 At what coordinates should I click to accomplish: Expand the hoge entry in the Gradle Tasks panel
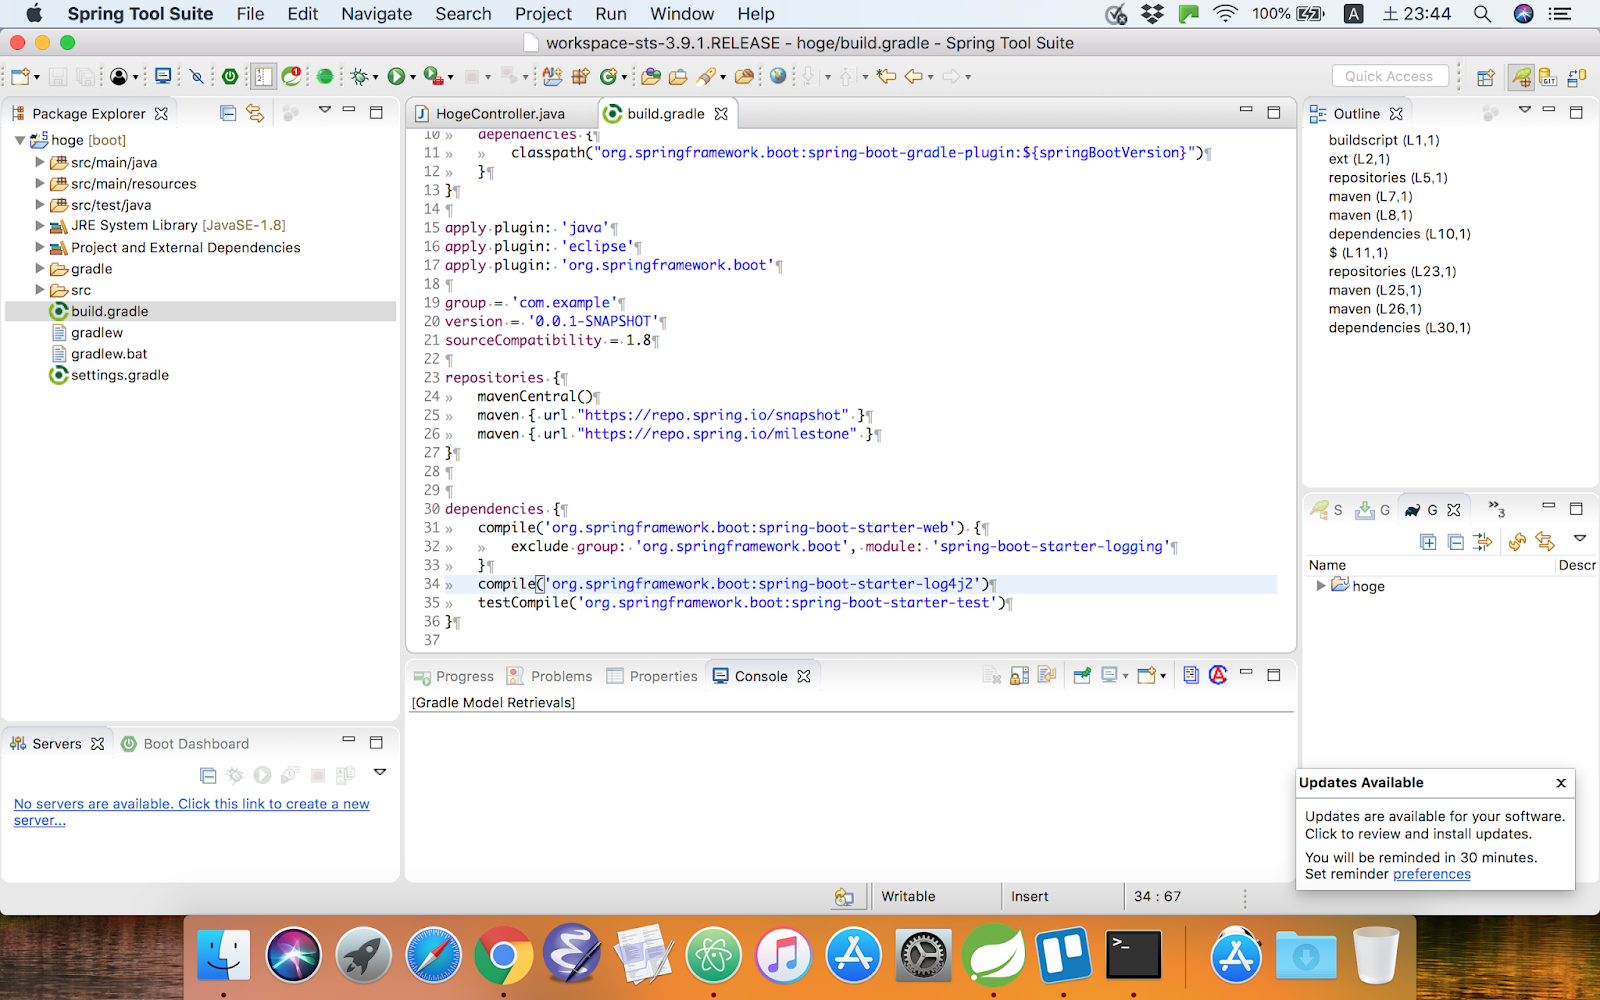[1320, 586]
